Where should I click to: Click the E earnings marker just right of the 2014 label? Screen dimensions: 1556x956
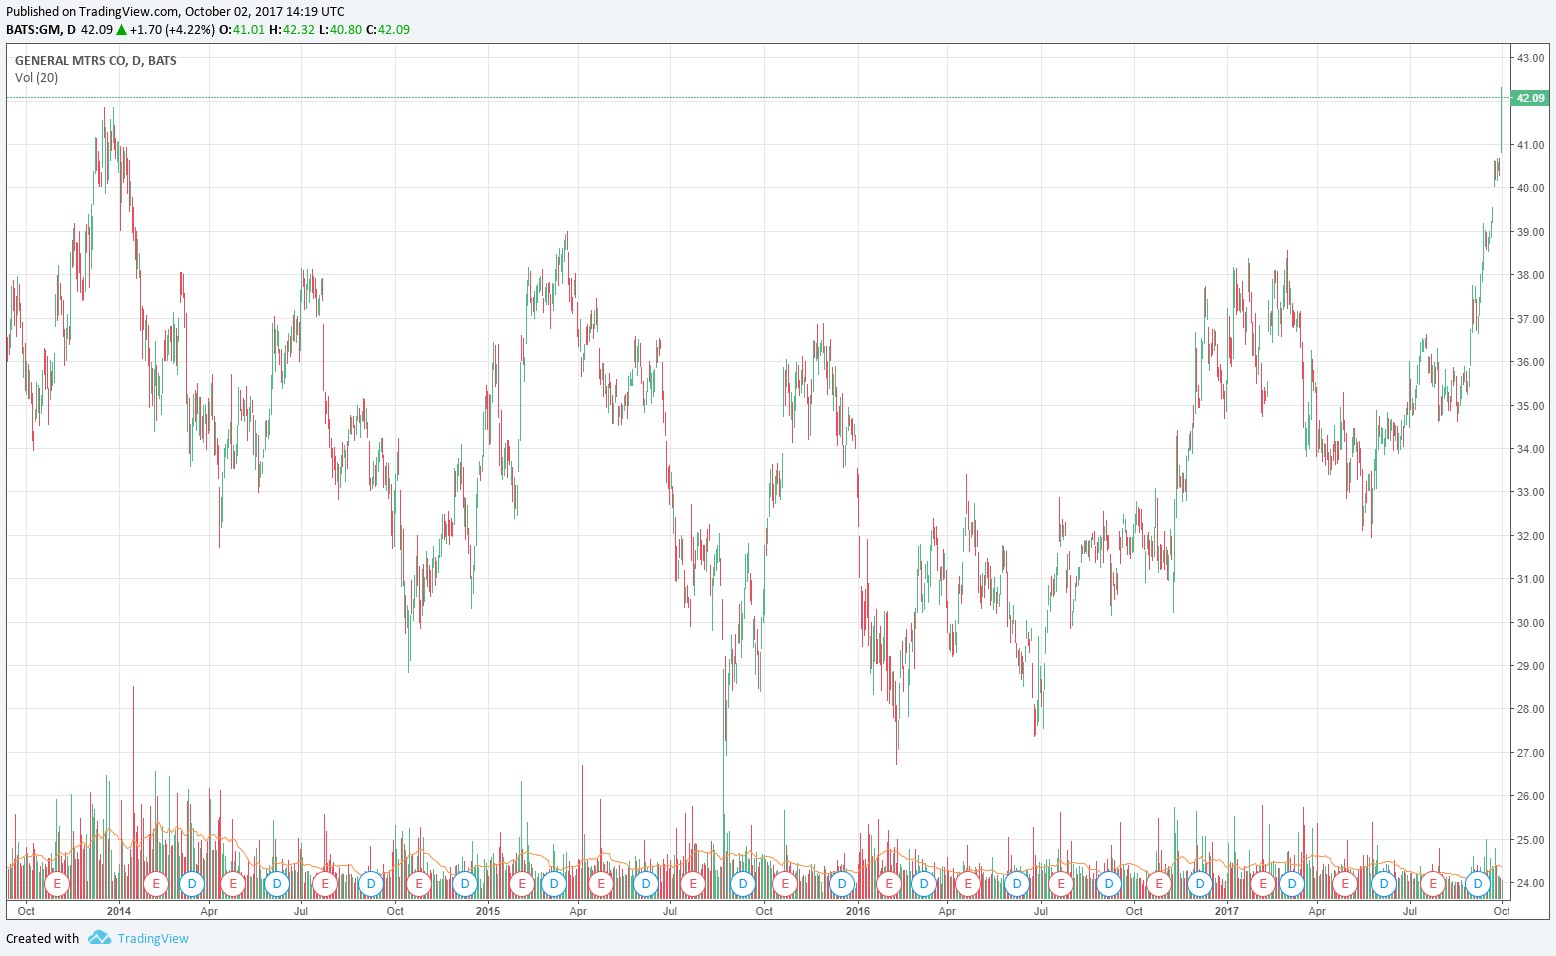click(155, 884)
